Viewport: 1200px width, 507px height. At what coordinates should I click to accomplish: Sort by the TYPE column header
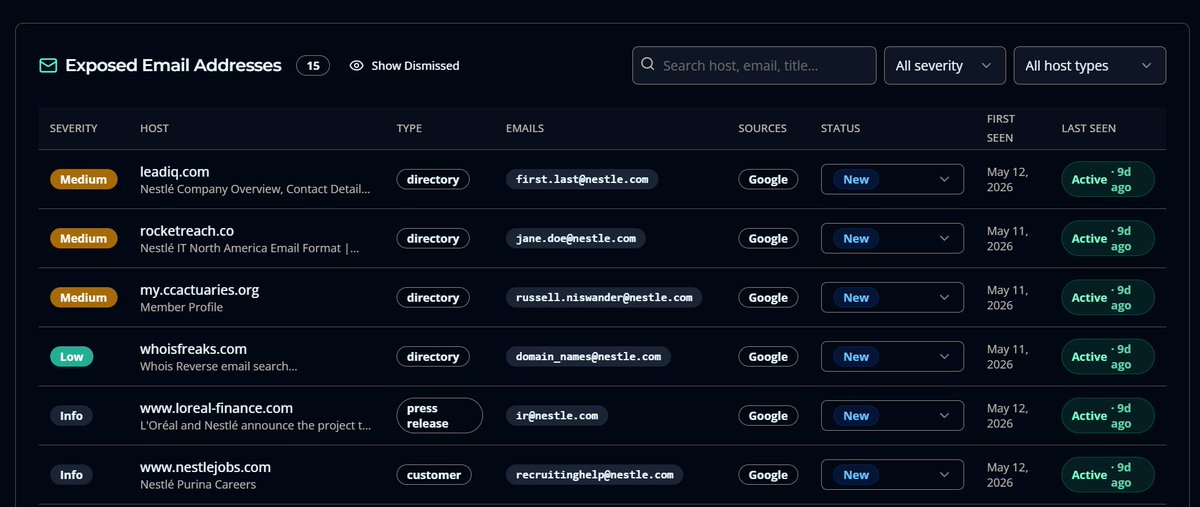(409, 128)
